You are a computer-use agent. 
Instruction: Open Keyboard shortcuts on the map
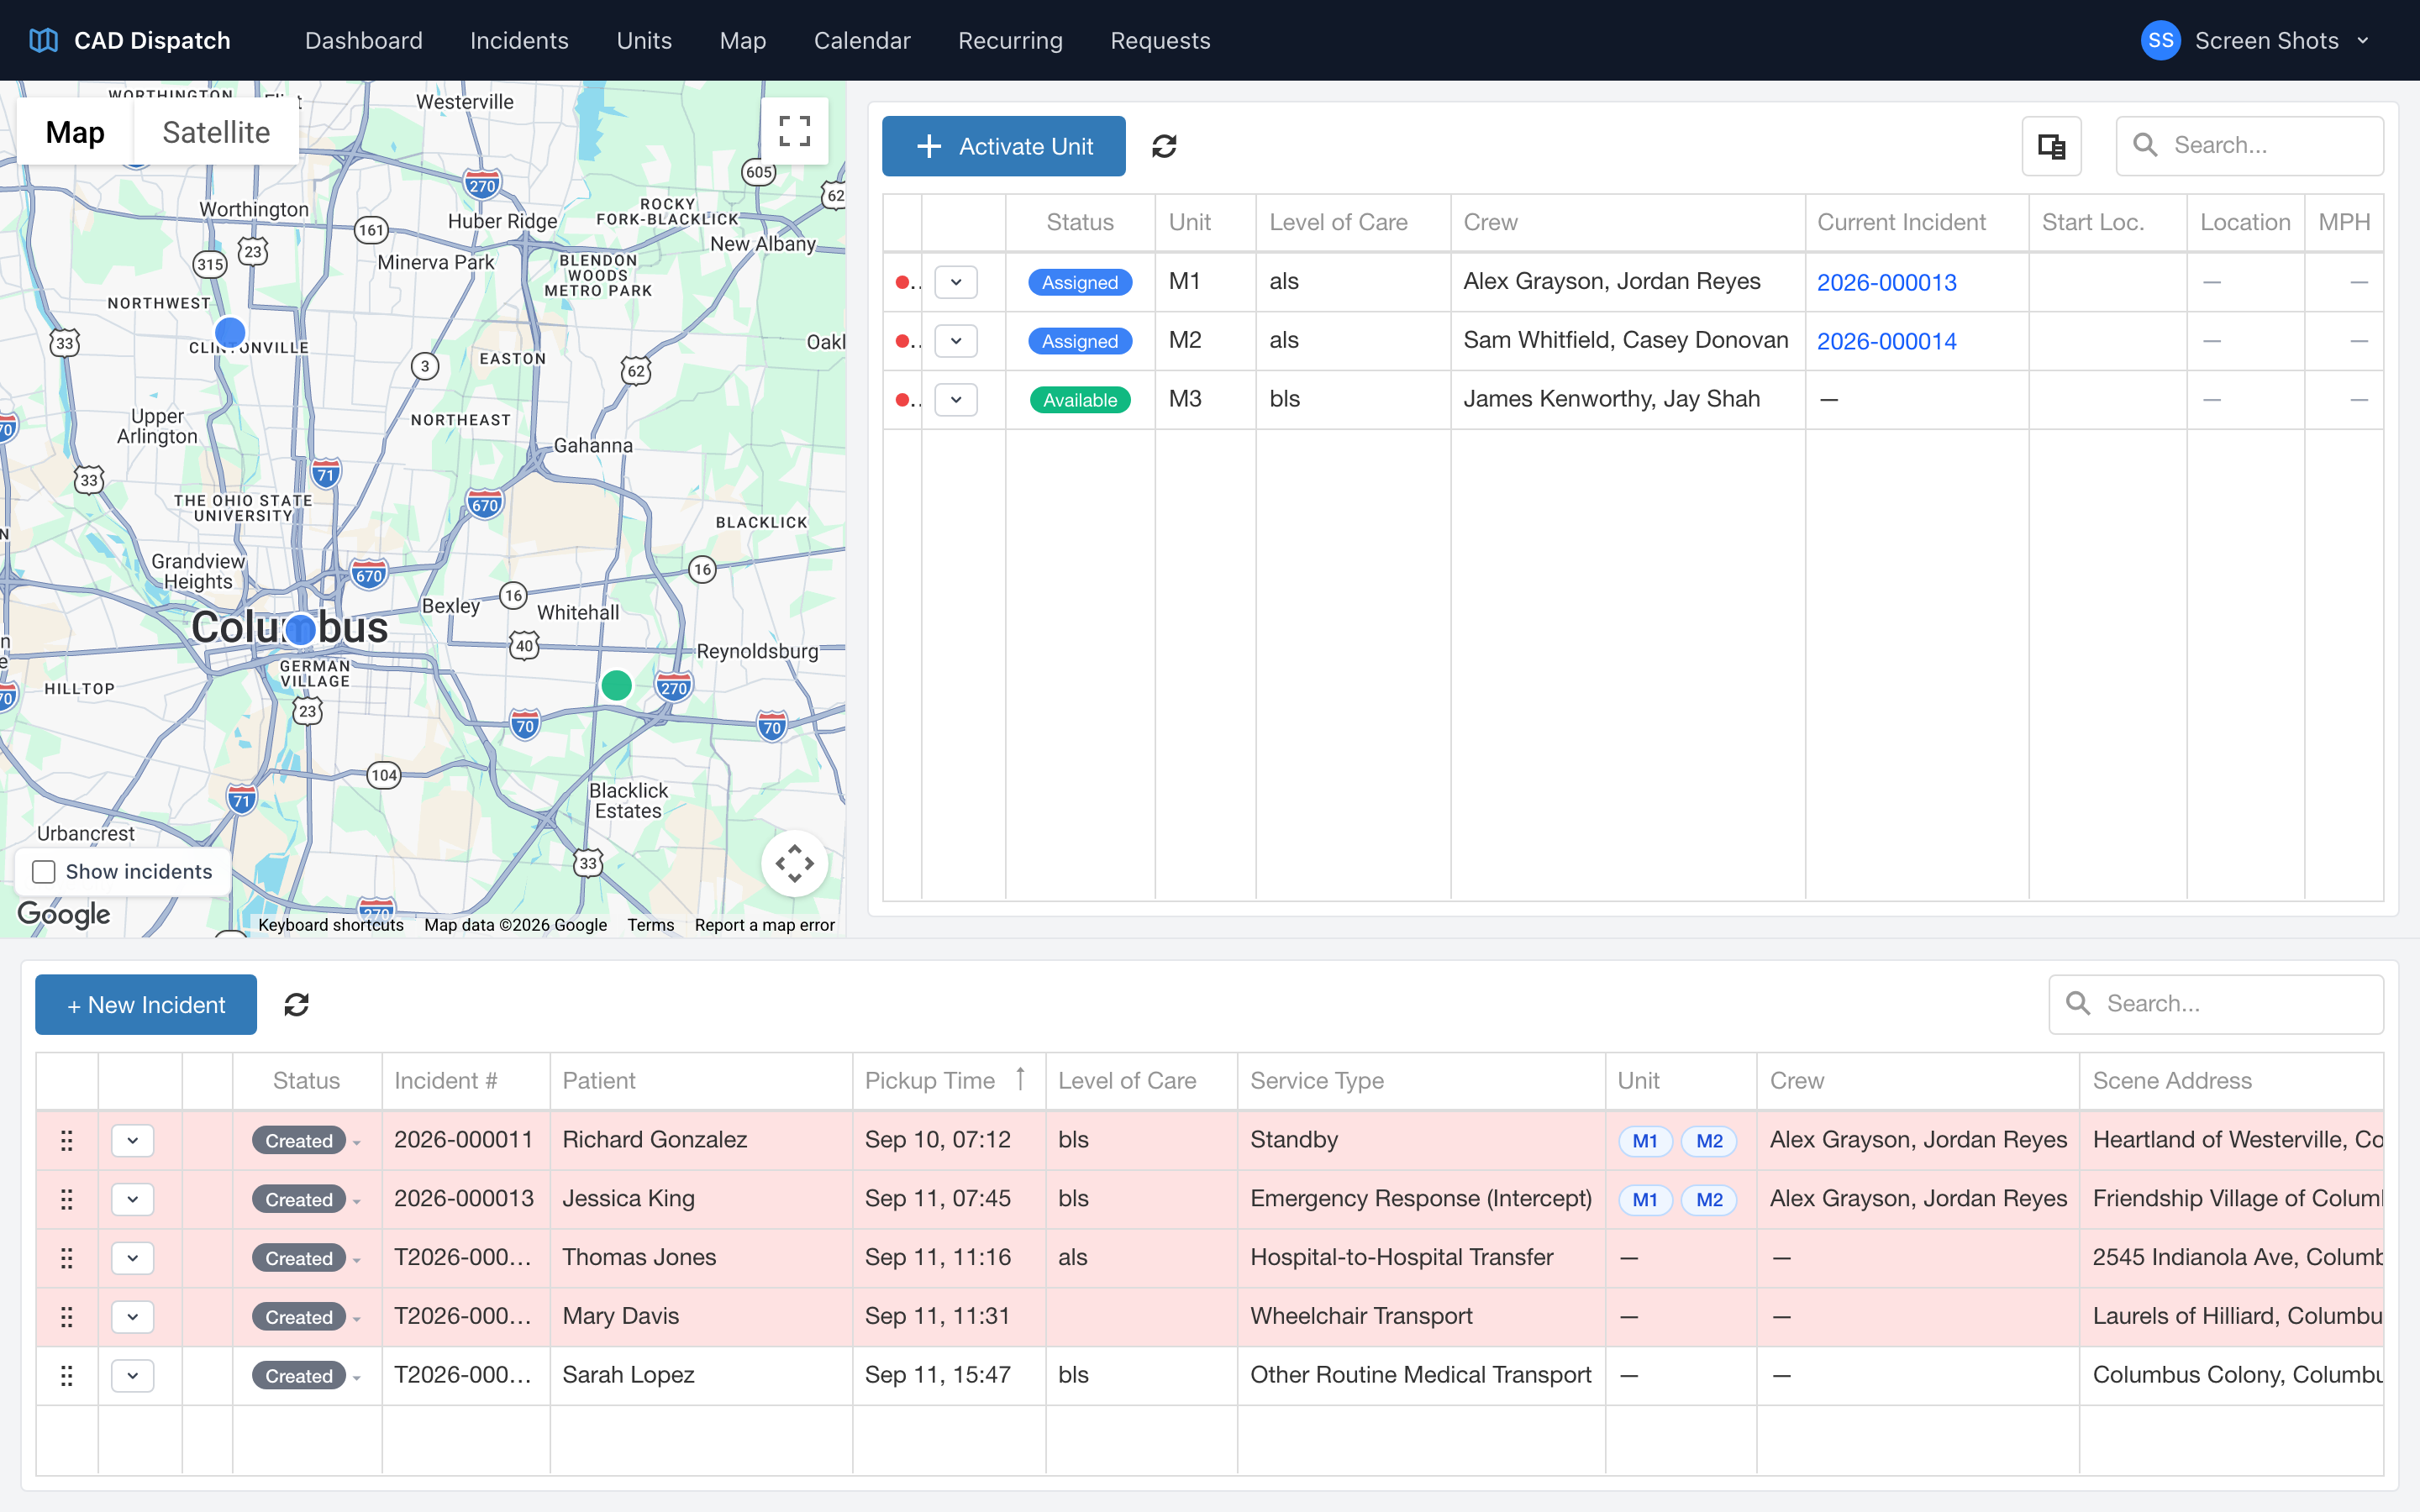pyautogui.click(x=331, y=925)
